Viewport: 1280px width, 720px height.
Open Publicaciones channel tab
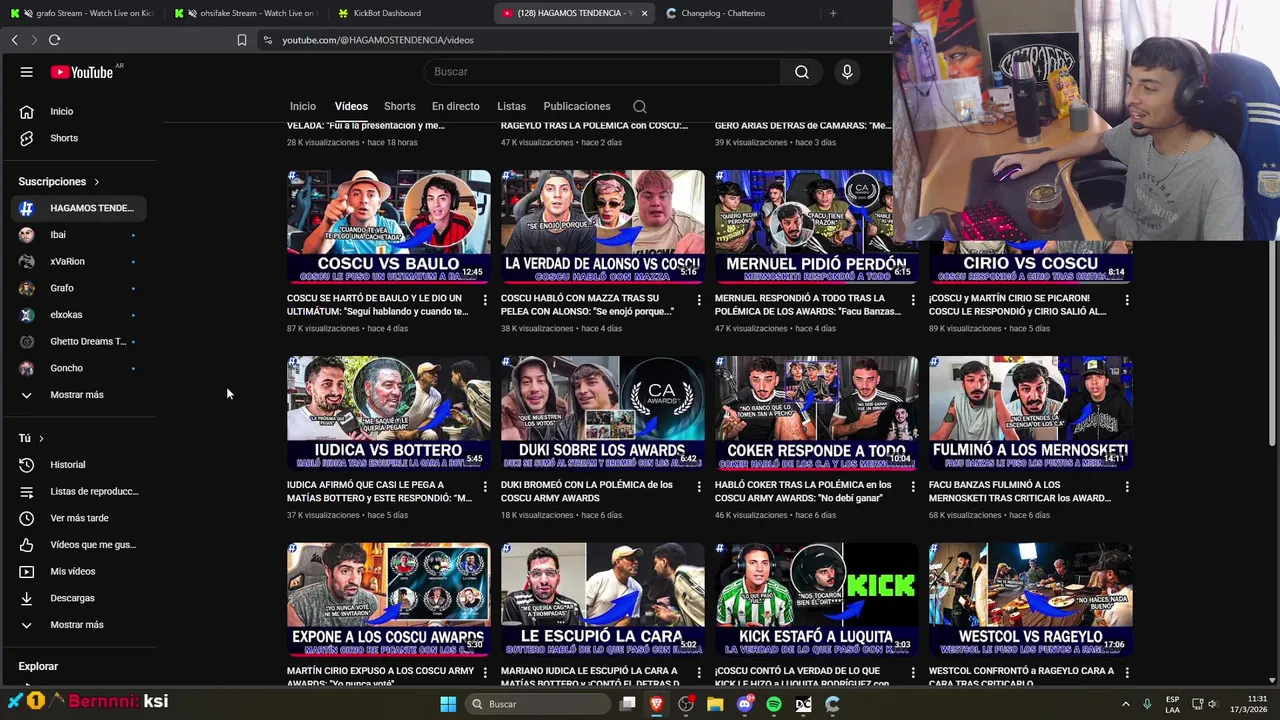click(576, 106)
